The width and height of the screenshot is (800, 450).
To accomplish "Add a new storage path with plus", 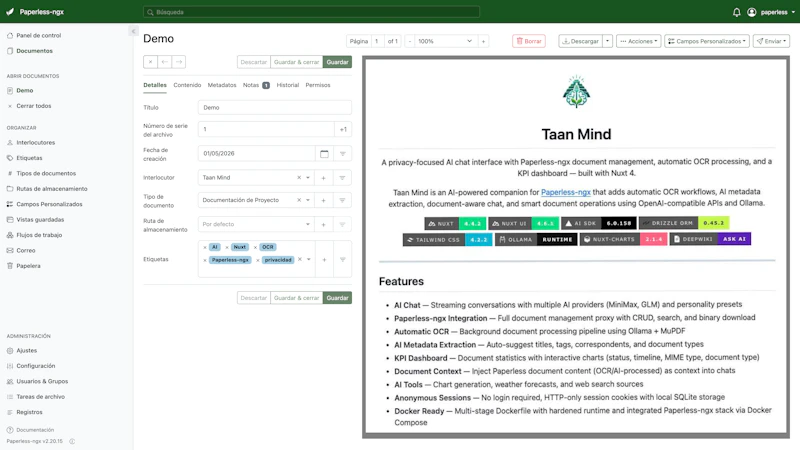I will (323, 224).
